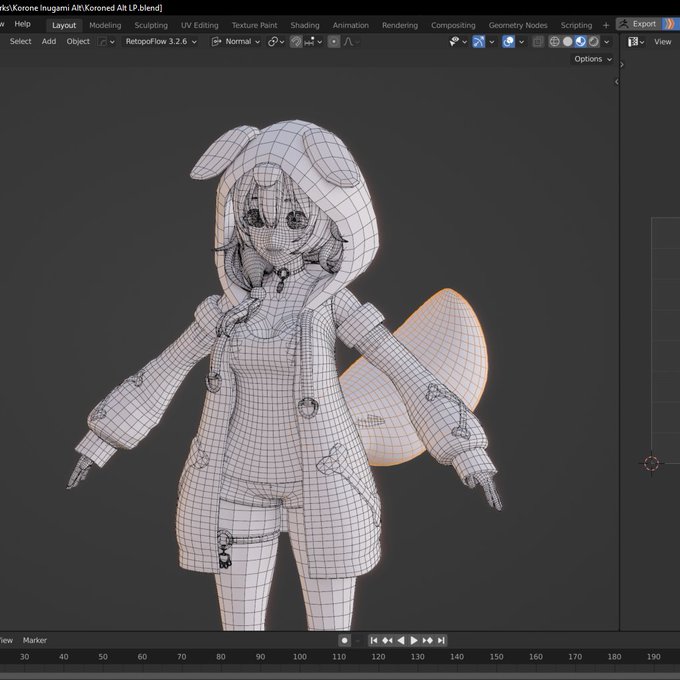680x680 pixels.
Task: Click frame 100 on the timeline ruler
Action: [x=299, y=657]
